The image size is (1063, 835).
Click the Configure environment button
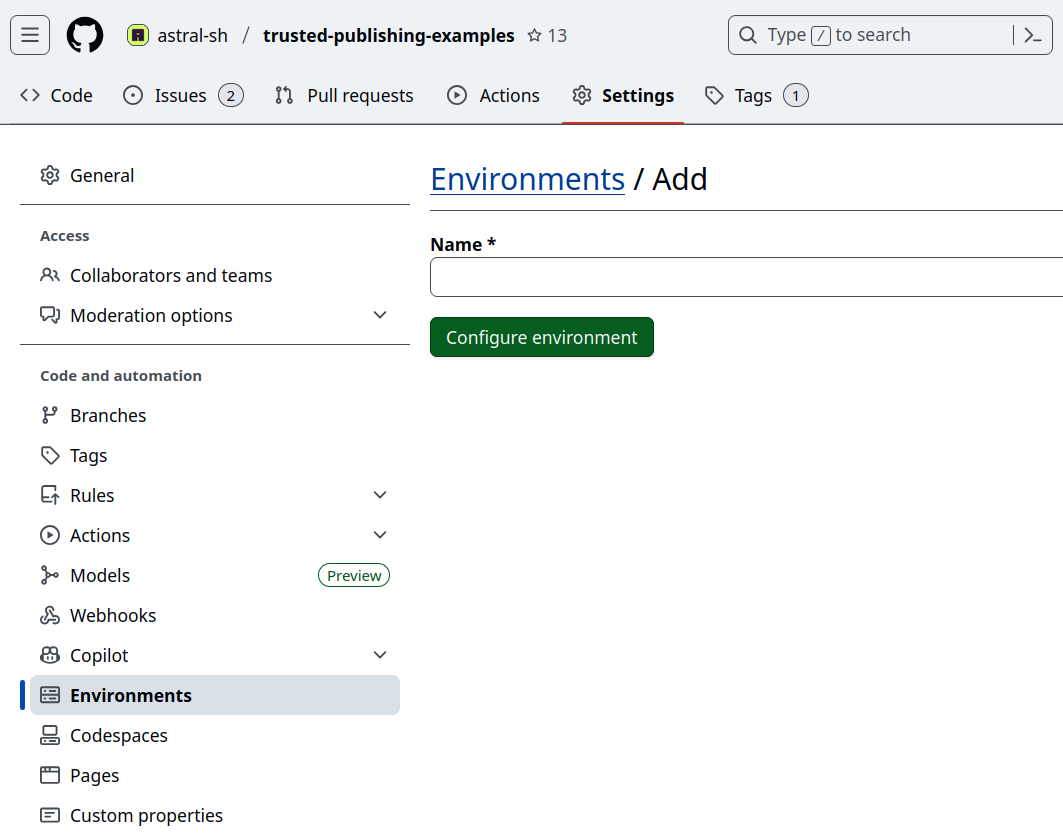541,337
